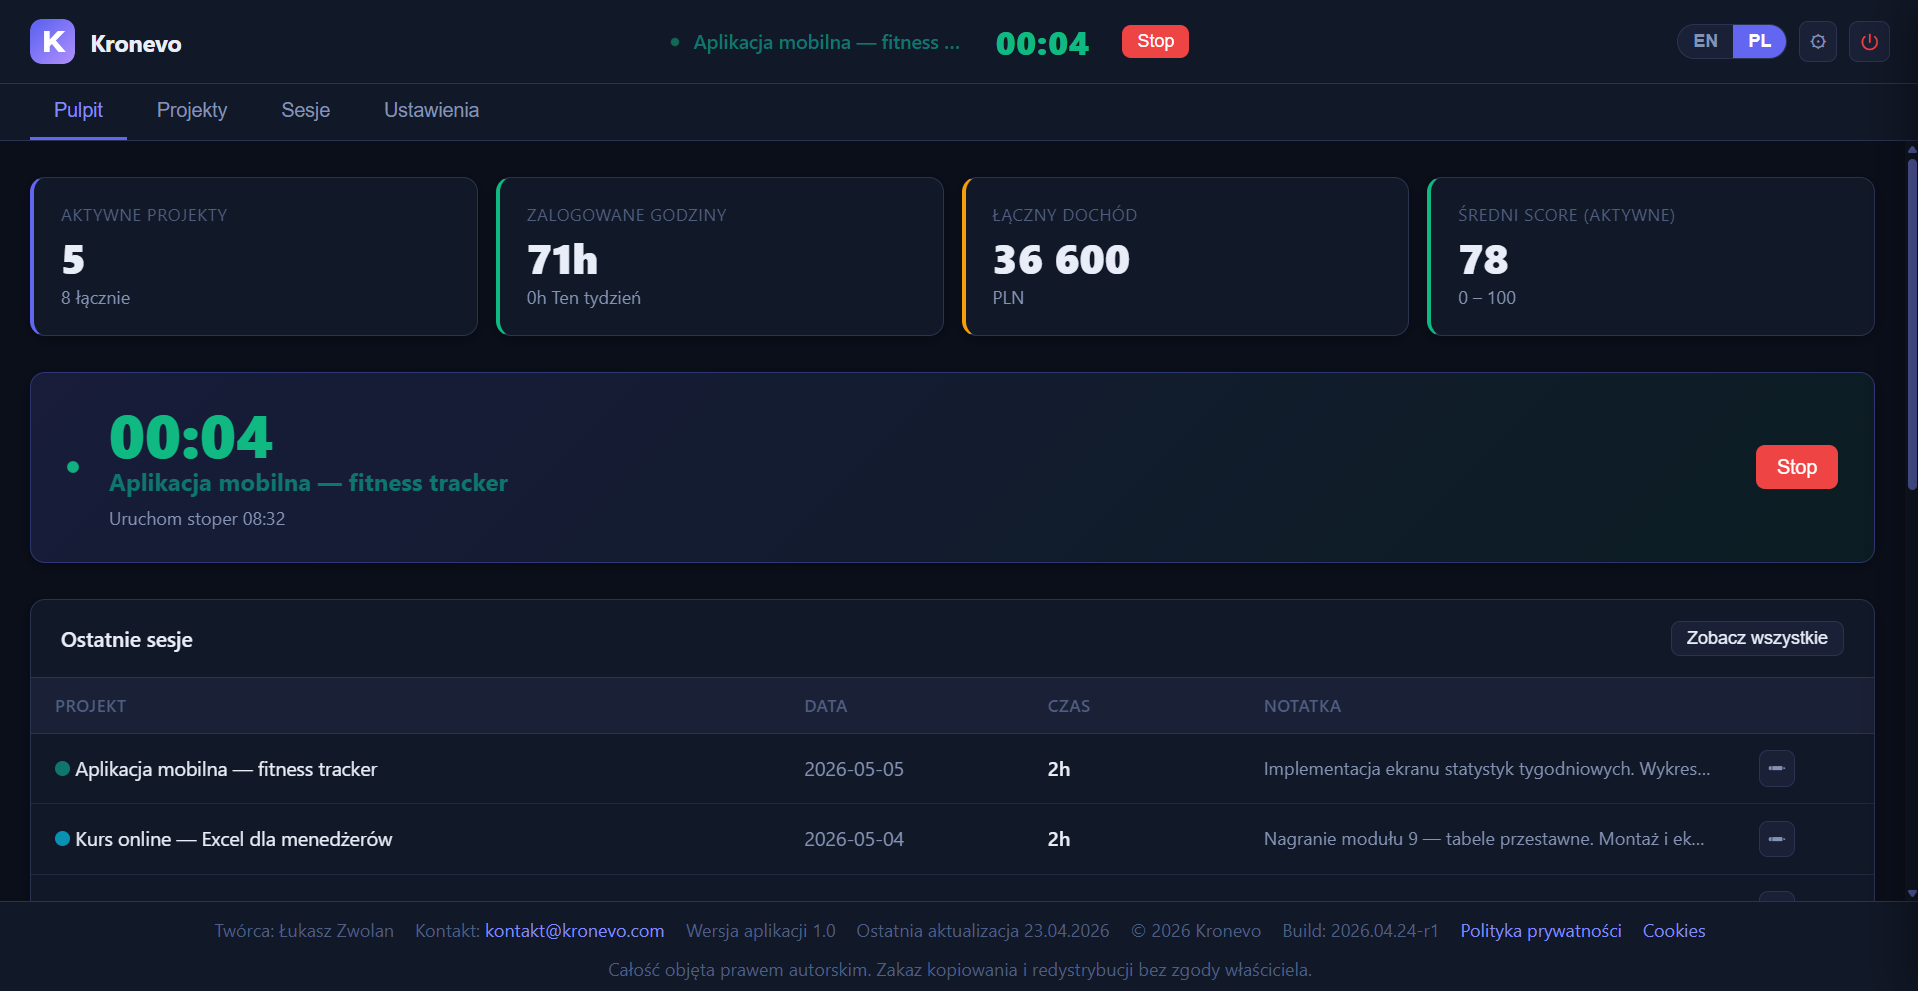
Task: Click the score value 78
Action: (1483, 260)
